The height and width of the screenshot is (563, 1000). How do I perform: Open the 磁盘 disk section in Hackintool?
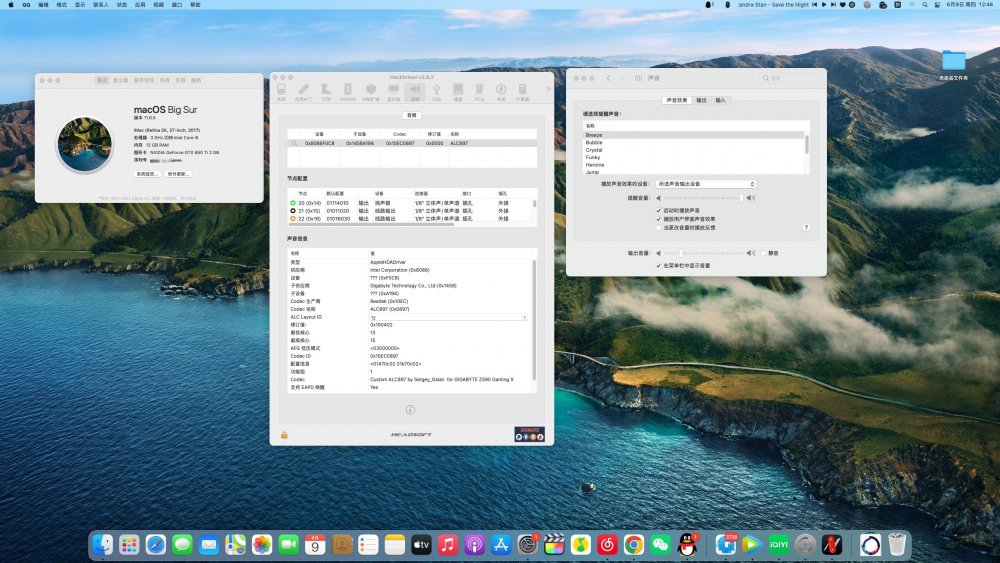pyautogui.click(x=458, y=92)
